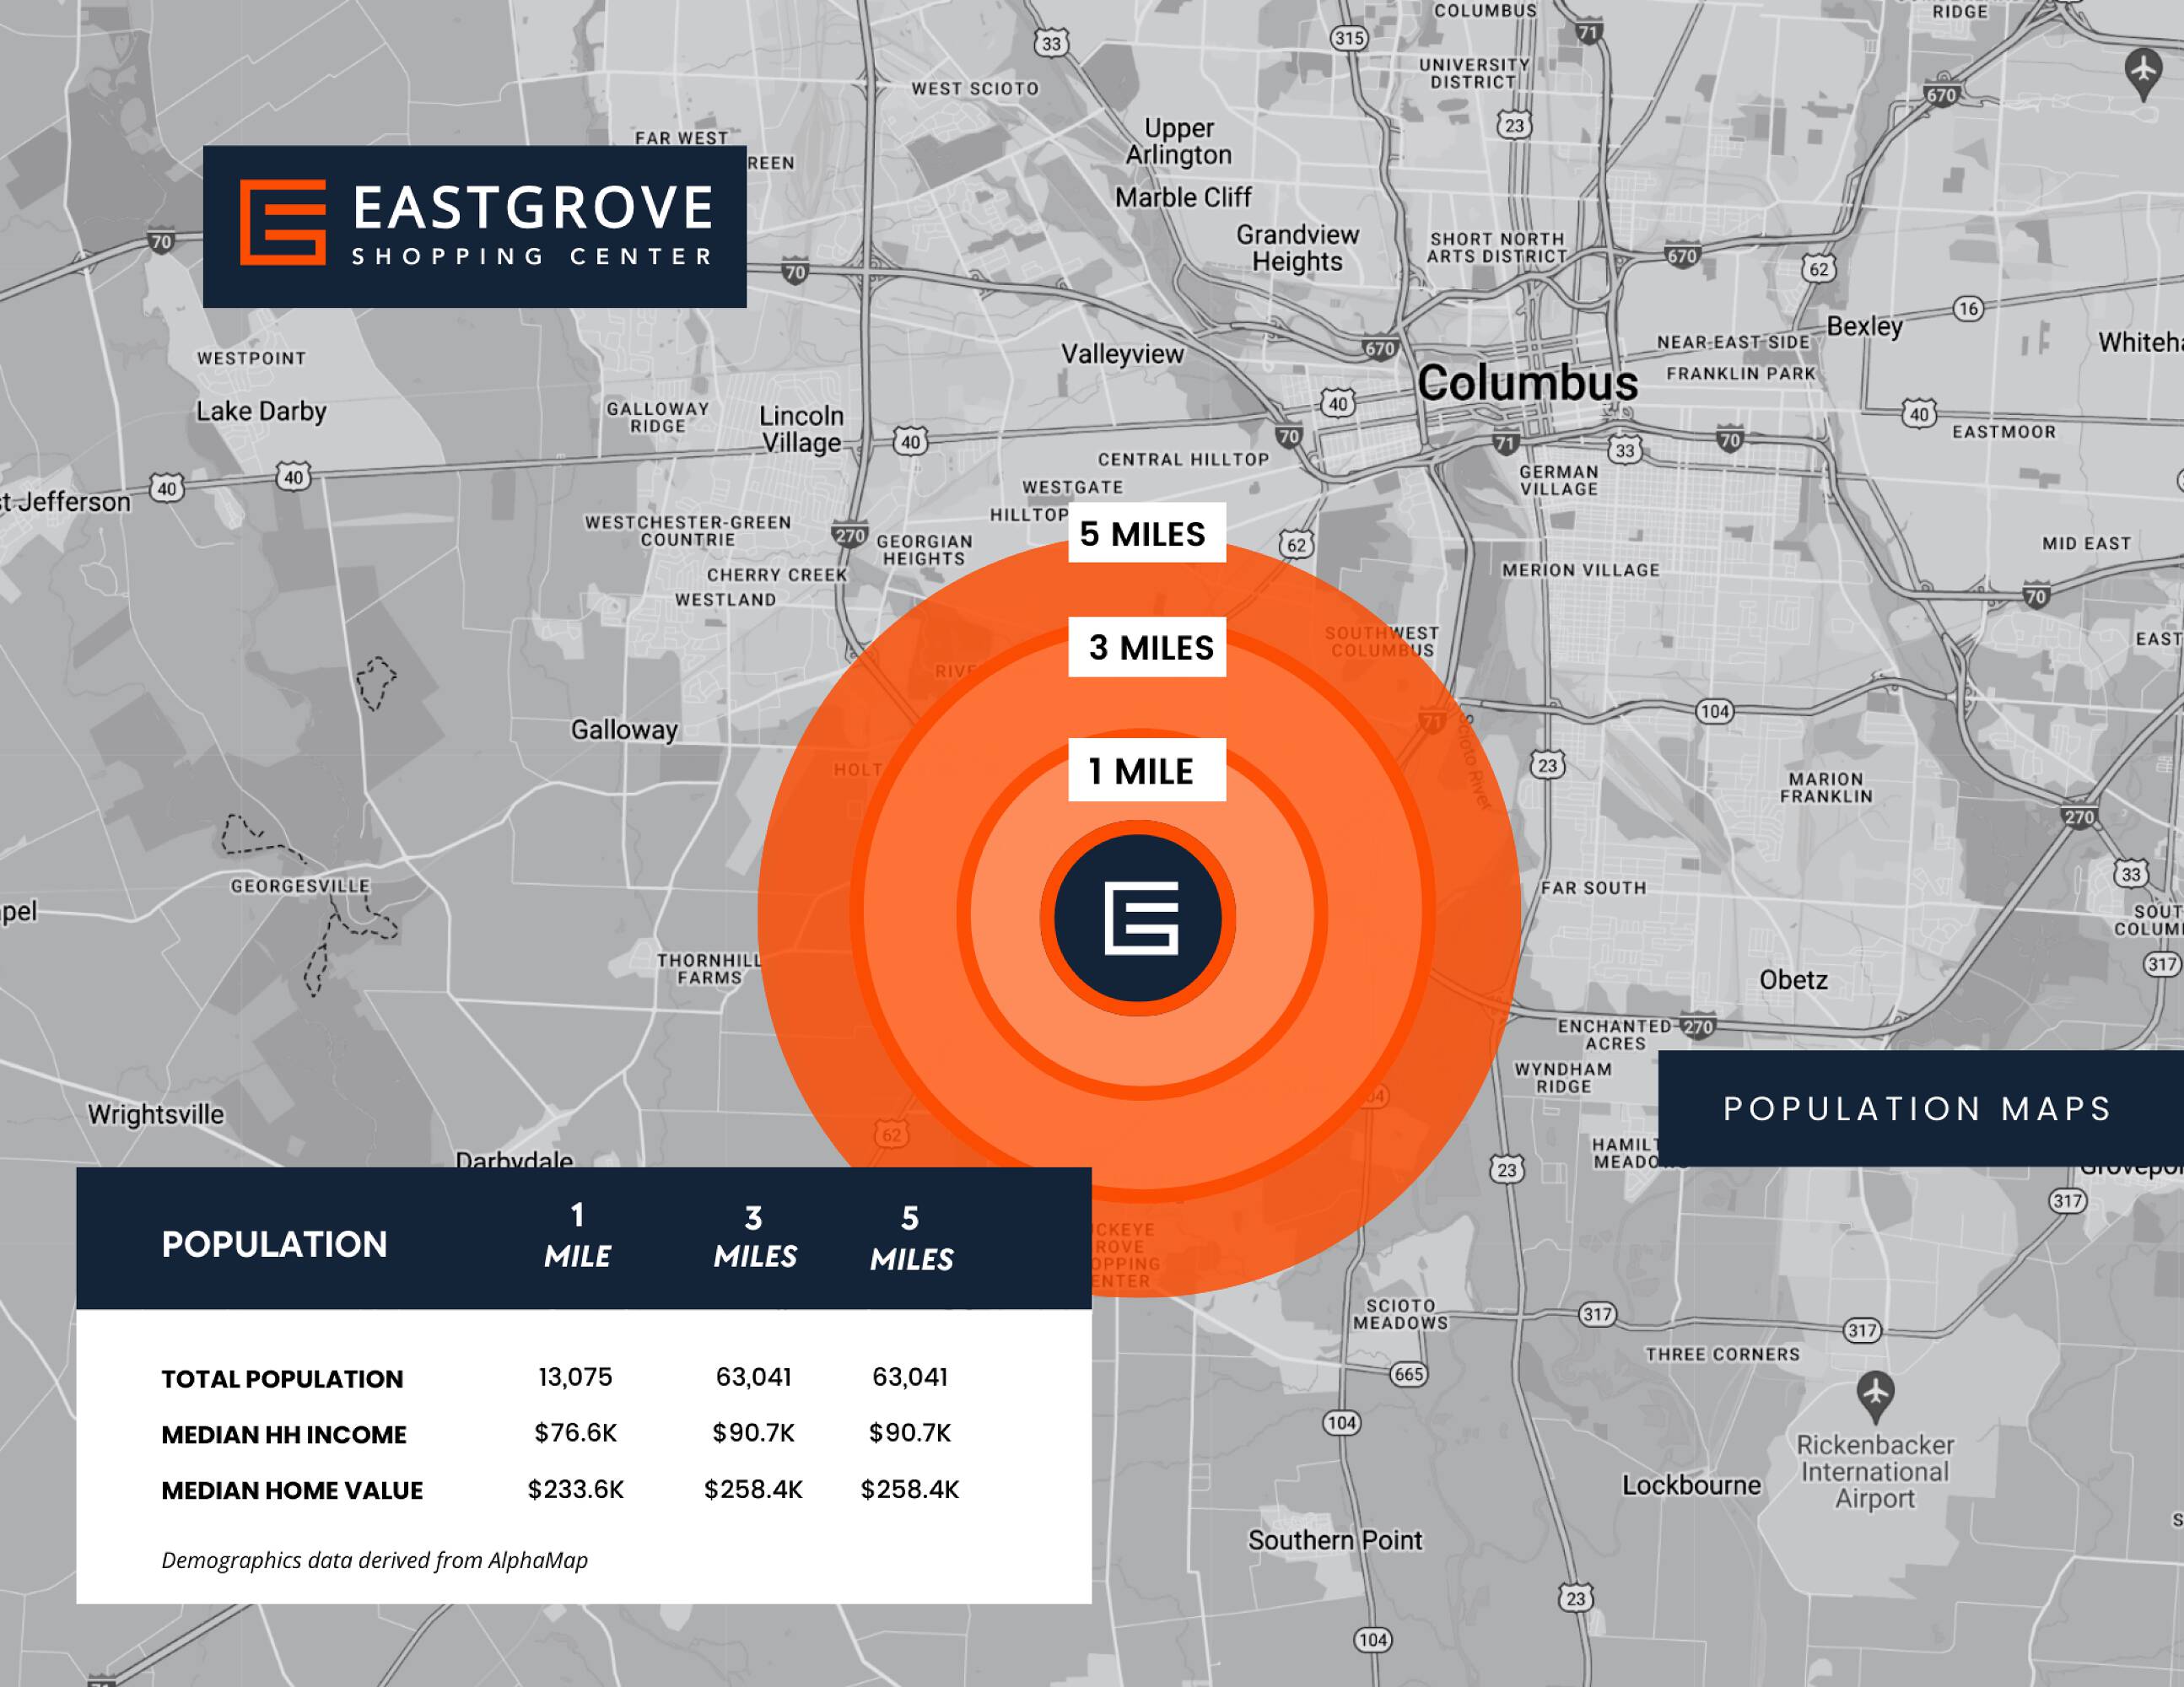Click the AlphaMap demographics source note
This screenshot has width=2184, height=1687.
374,1560
